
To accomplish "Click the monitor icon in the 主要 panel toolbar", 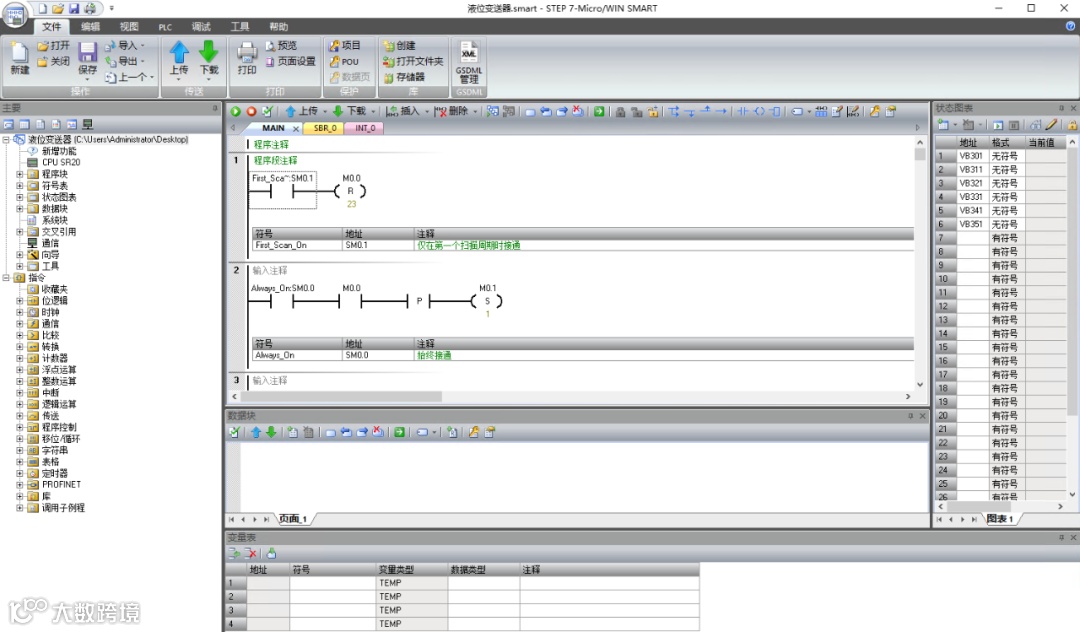I will (x=87, y=125).
